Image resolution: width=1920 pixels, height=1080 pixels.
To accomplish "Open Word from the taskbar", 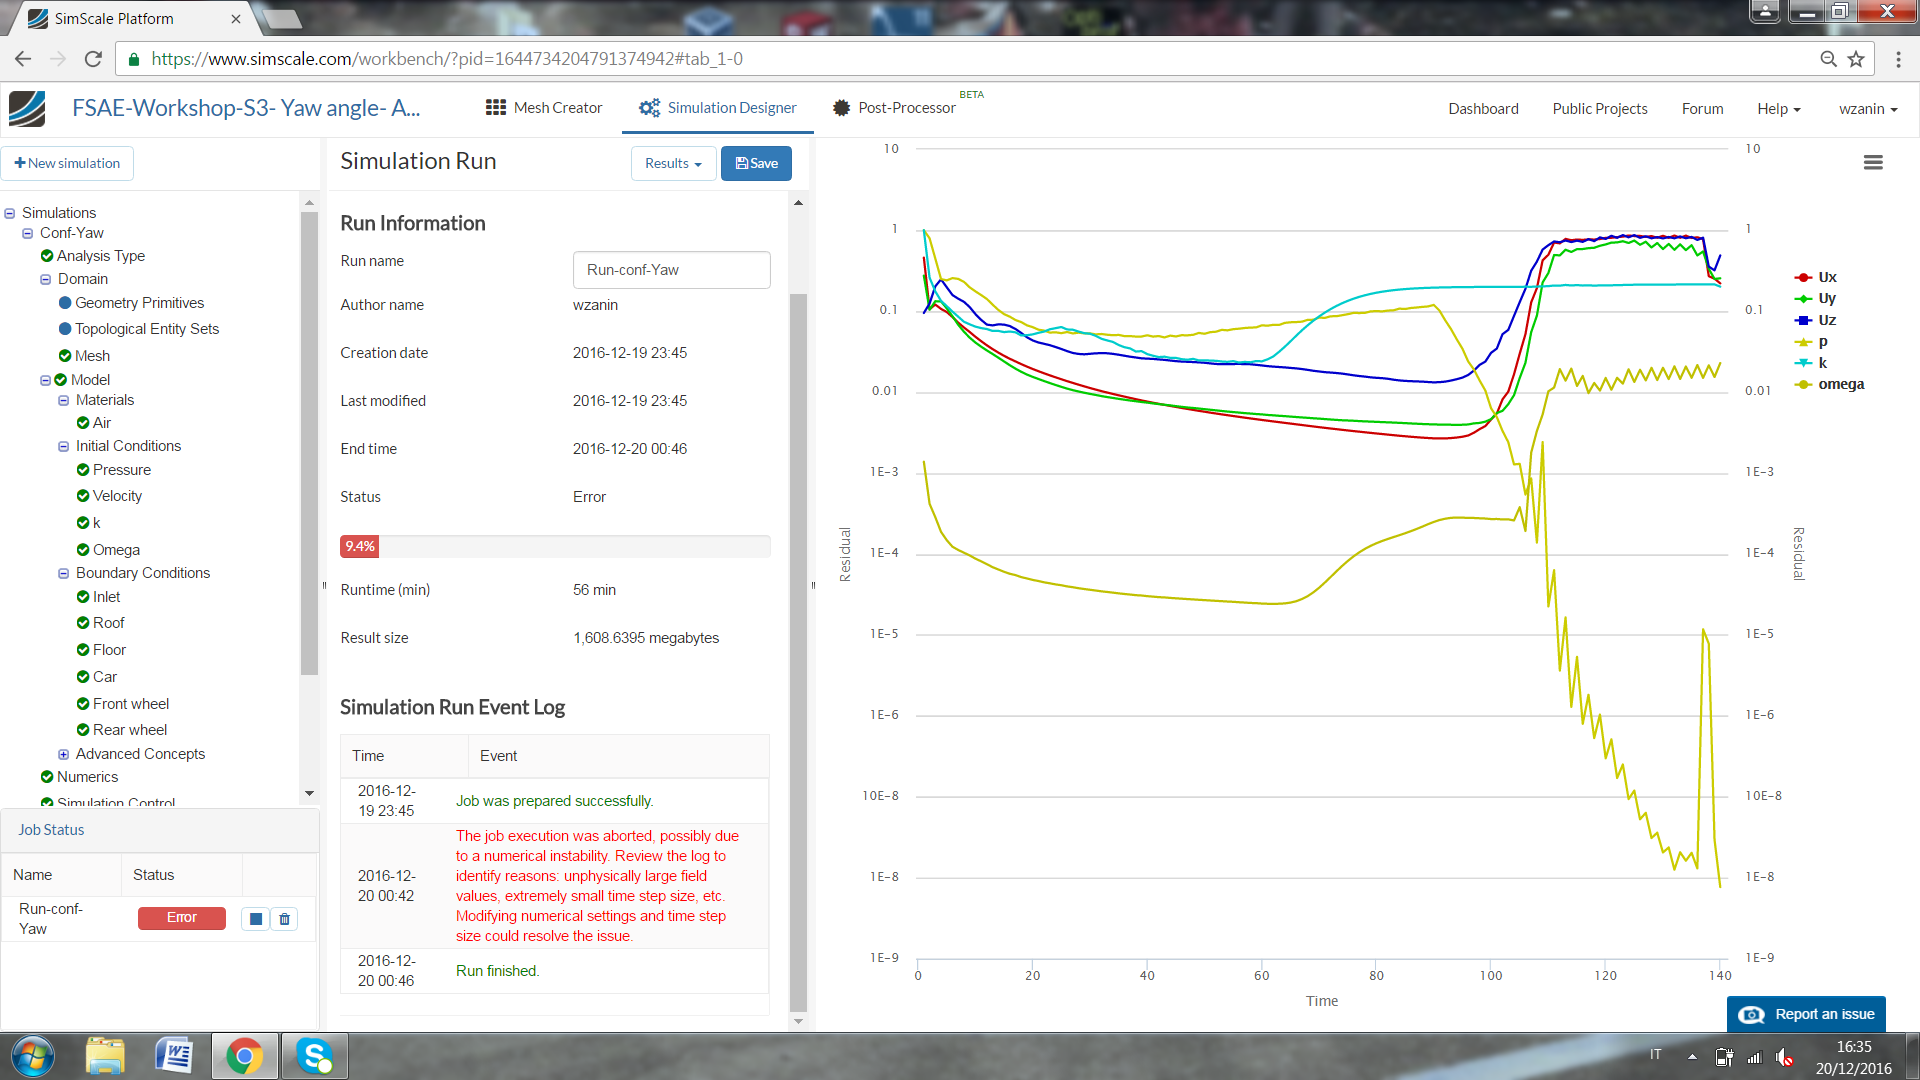I will pyautogui.click(x=174, y=1056).
